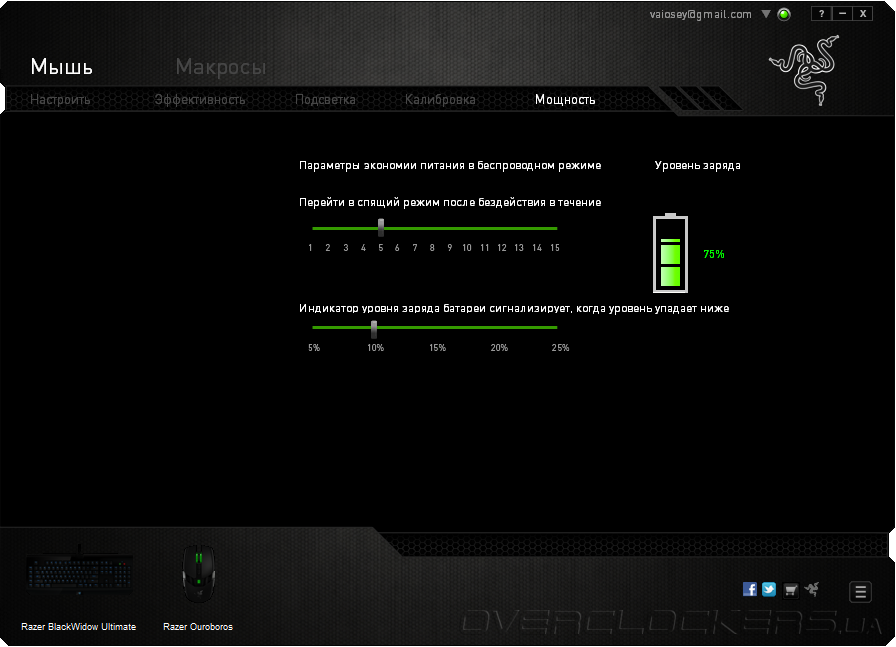The width and height of the screenshot is (896, 647).
Task: Close the Synapse window
Action: point(863,14)
